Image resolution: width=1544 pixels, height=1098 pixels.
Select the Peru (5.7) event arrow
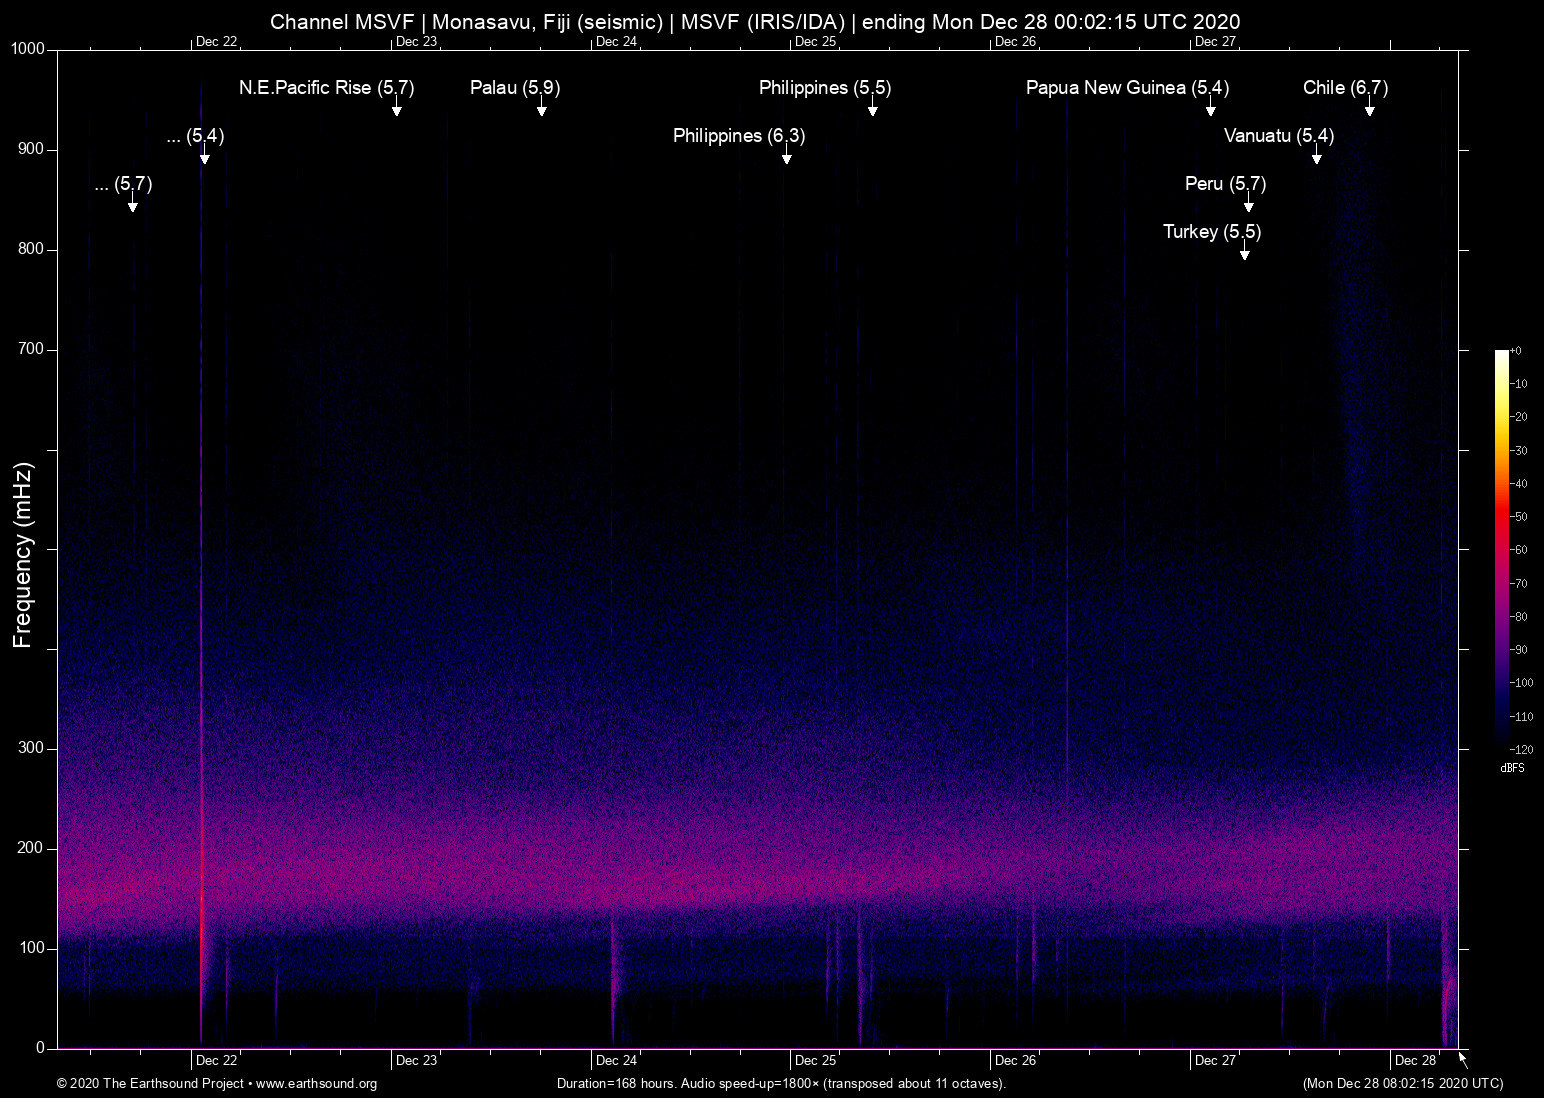click(1248, 205)
